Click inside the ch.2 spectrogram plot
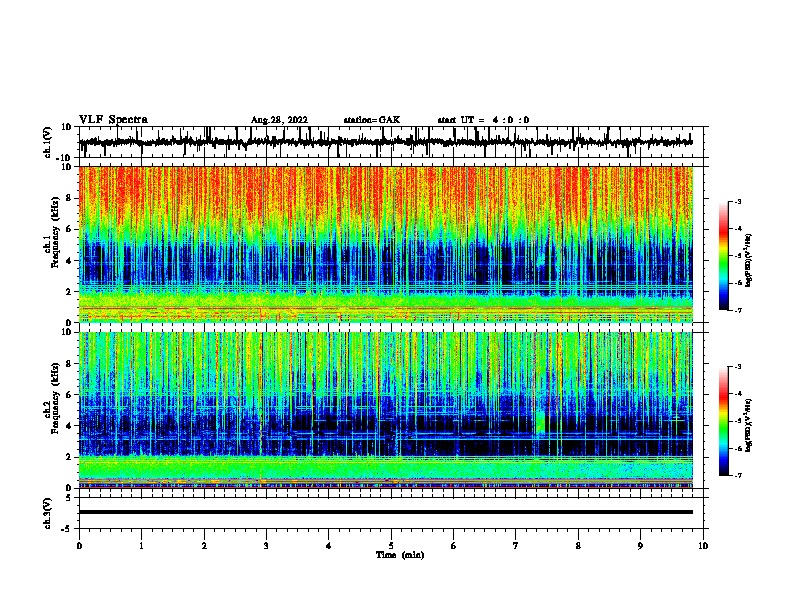The height and width of the screenshot is (612, 792). pyautogui.click(x=385, y=410)
